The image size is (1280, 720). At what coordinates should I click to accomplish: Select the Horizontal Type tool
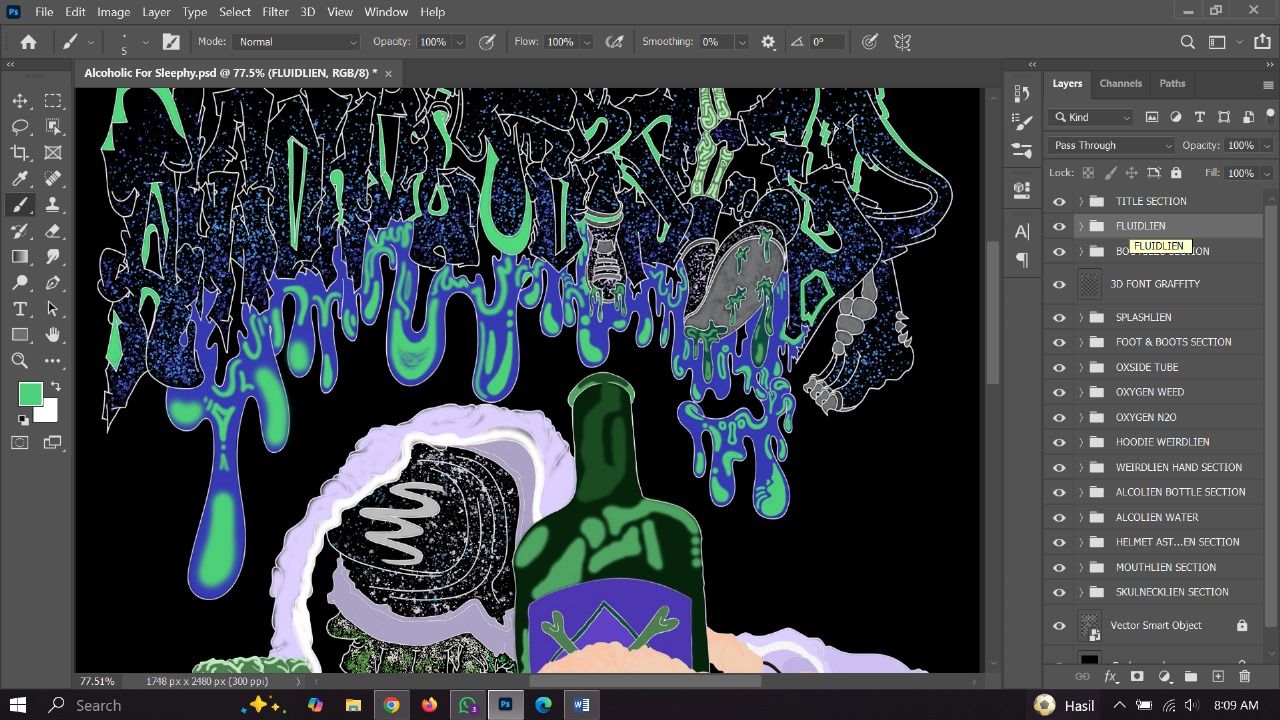point(20,308)
